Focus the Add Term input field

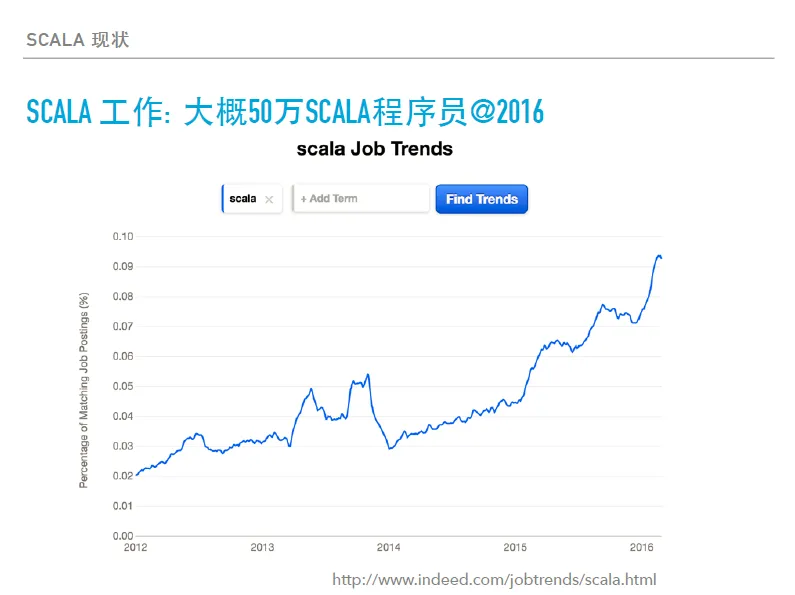(x=361, y=199)
